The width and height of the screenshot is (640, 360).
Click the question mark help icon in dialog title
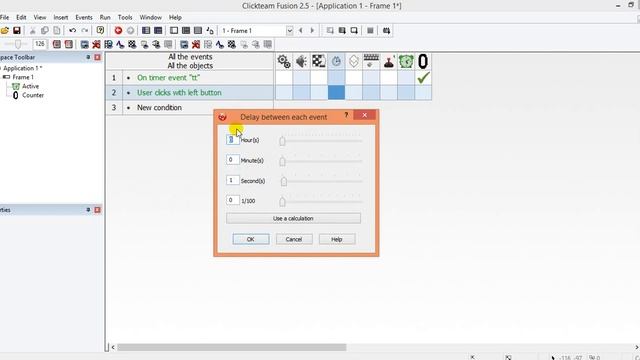click(x=346, y=115)
